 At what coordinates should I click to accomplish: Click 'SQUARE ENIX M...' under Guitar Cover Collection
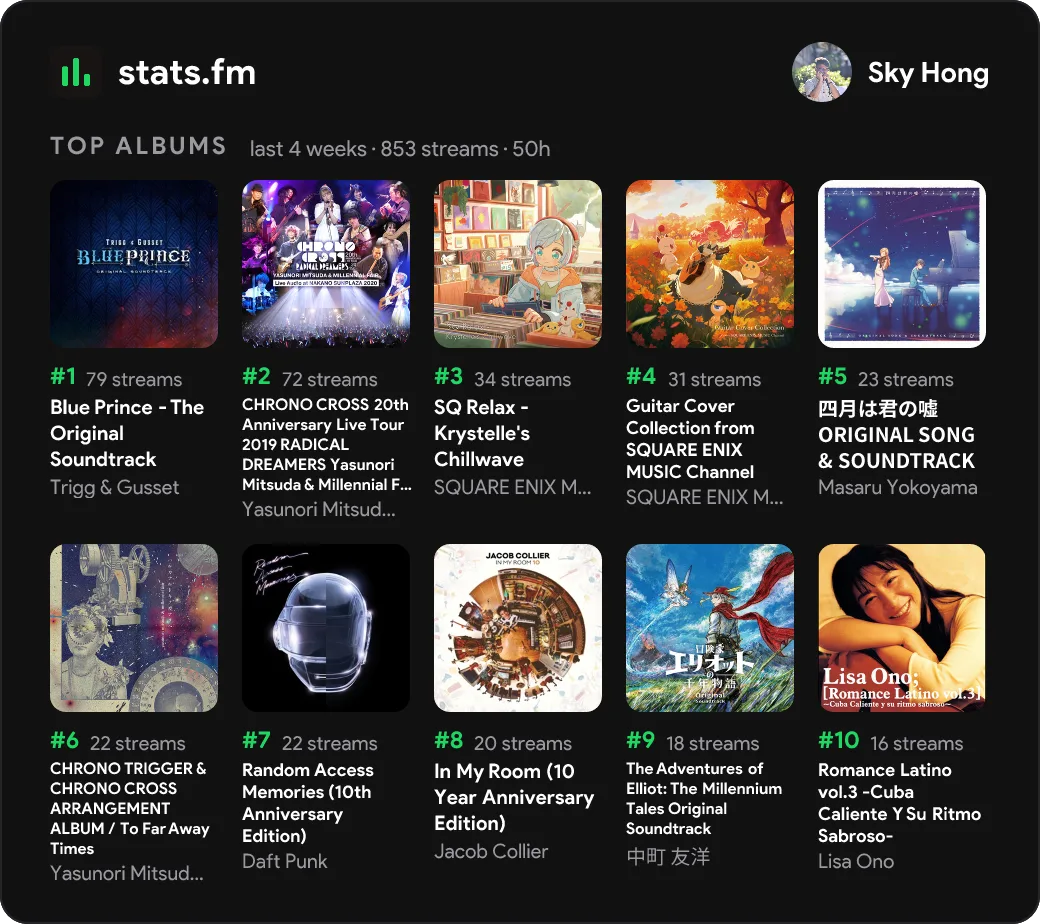[704, 497]
